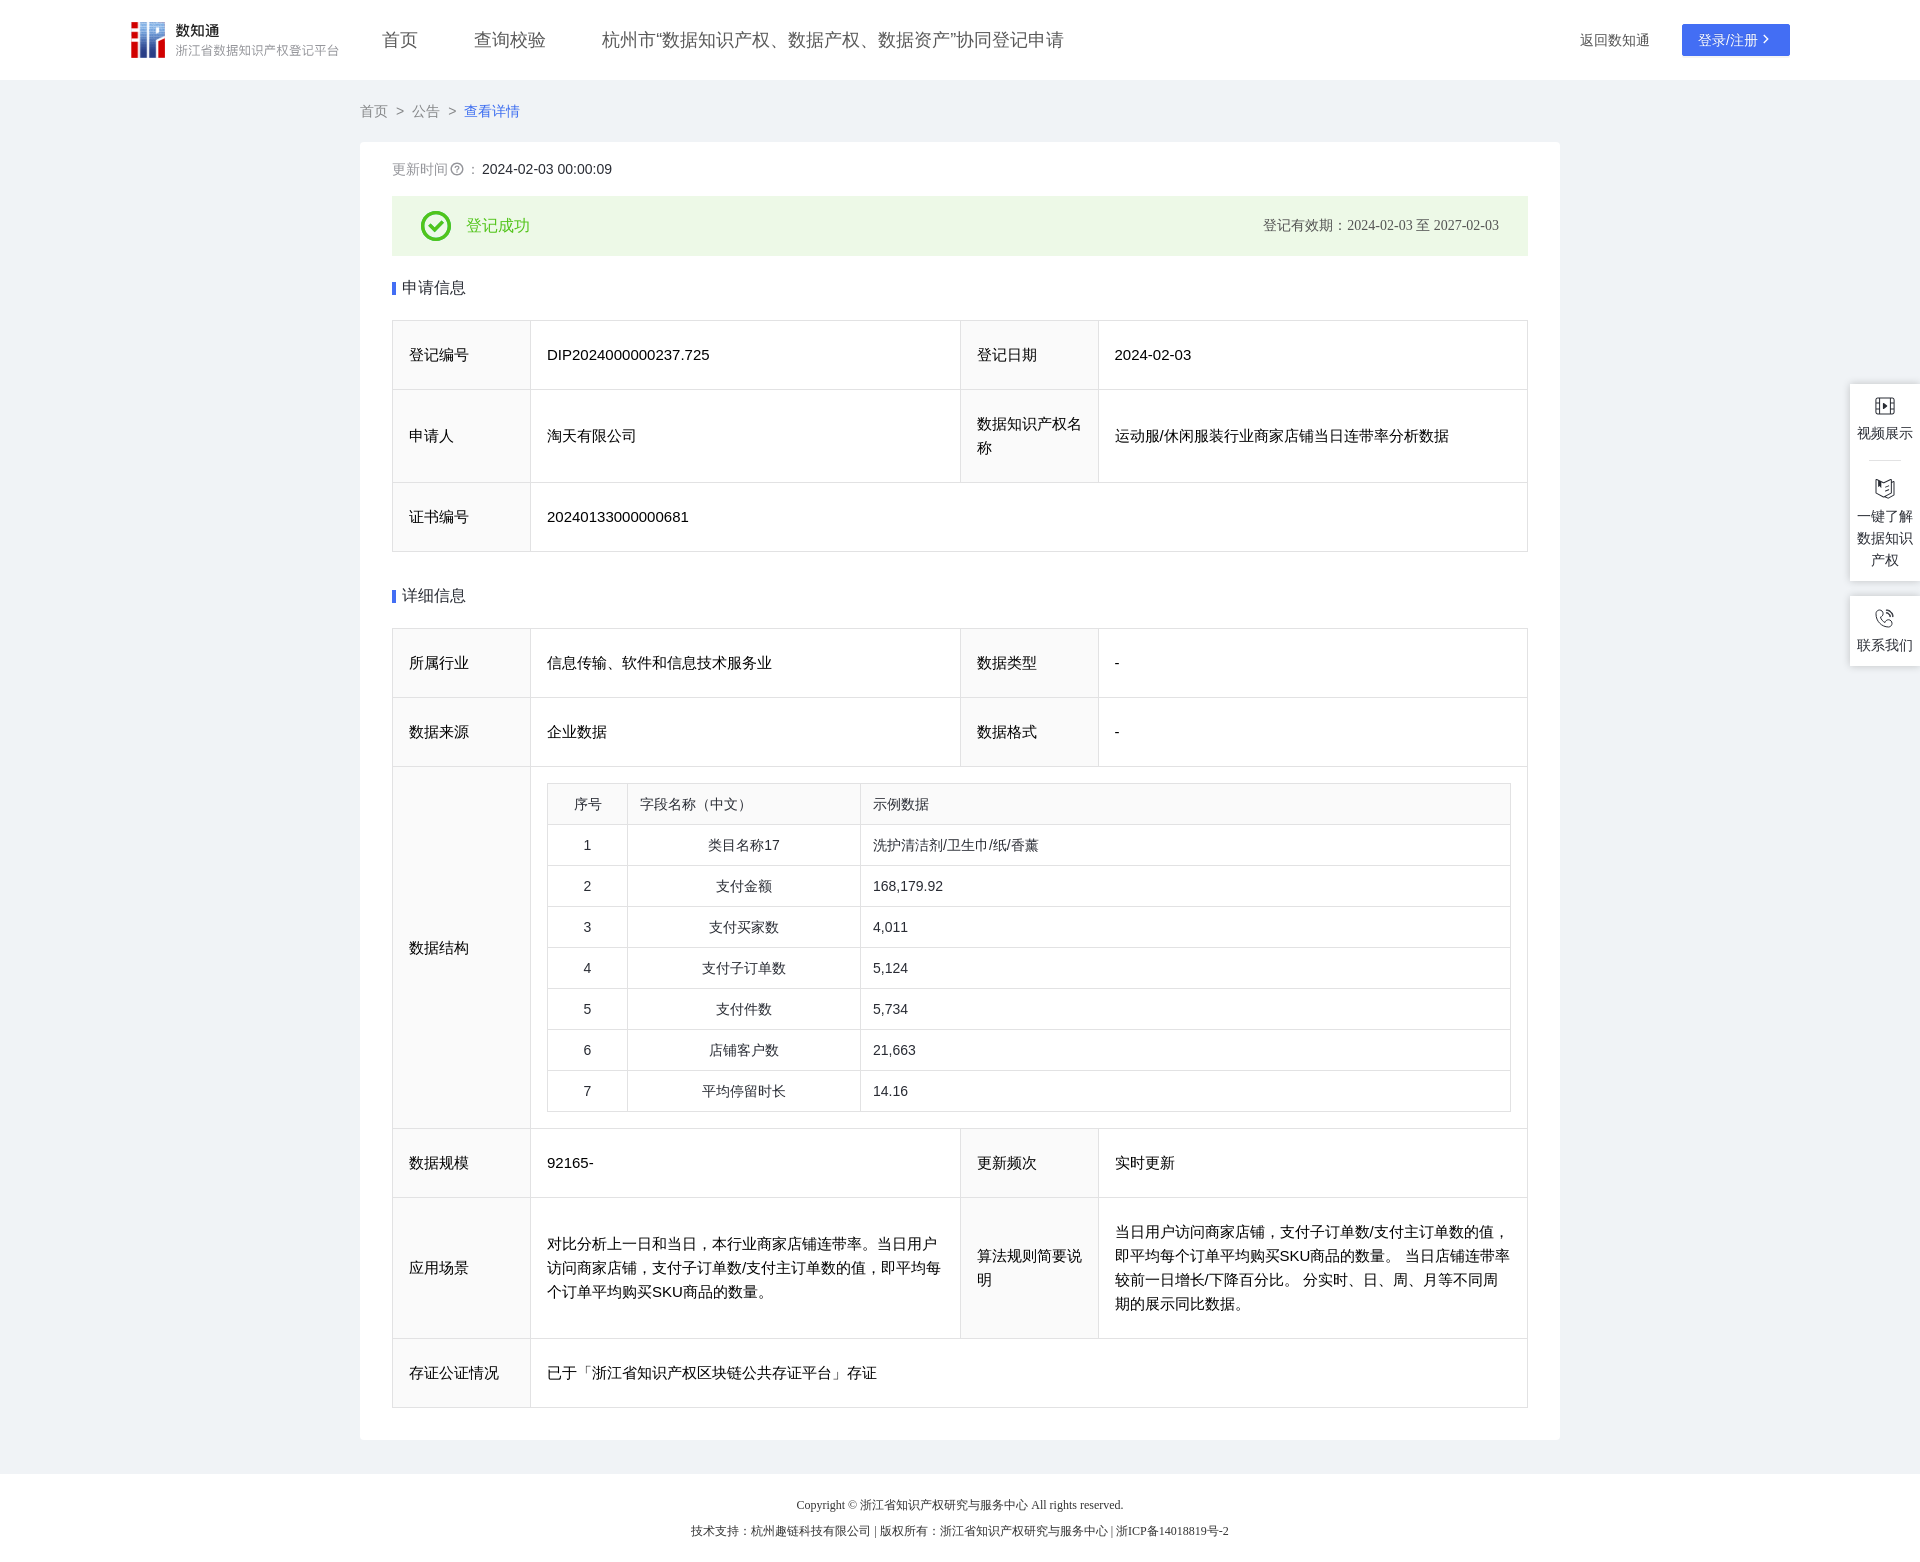Screen dimensions: 1920x1562
Task: Click update time 2024-02-03 00:00:09
Action: click(547, 170)
